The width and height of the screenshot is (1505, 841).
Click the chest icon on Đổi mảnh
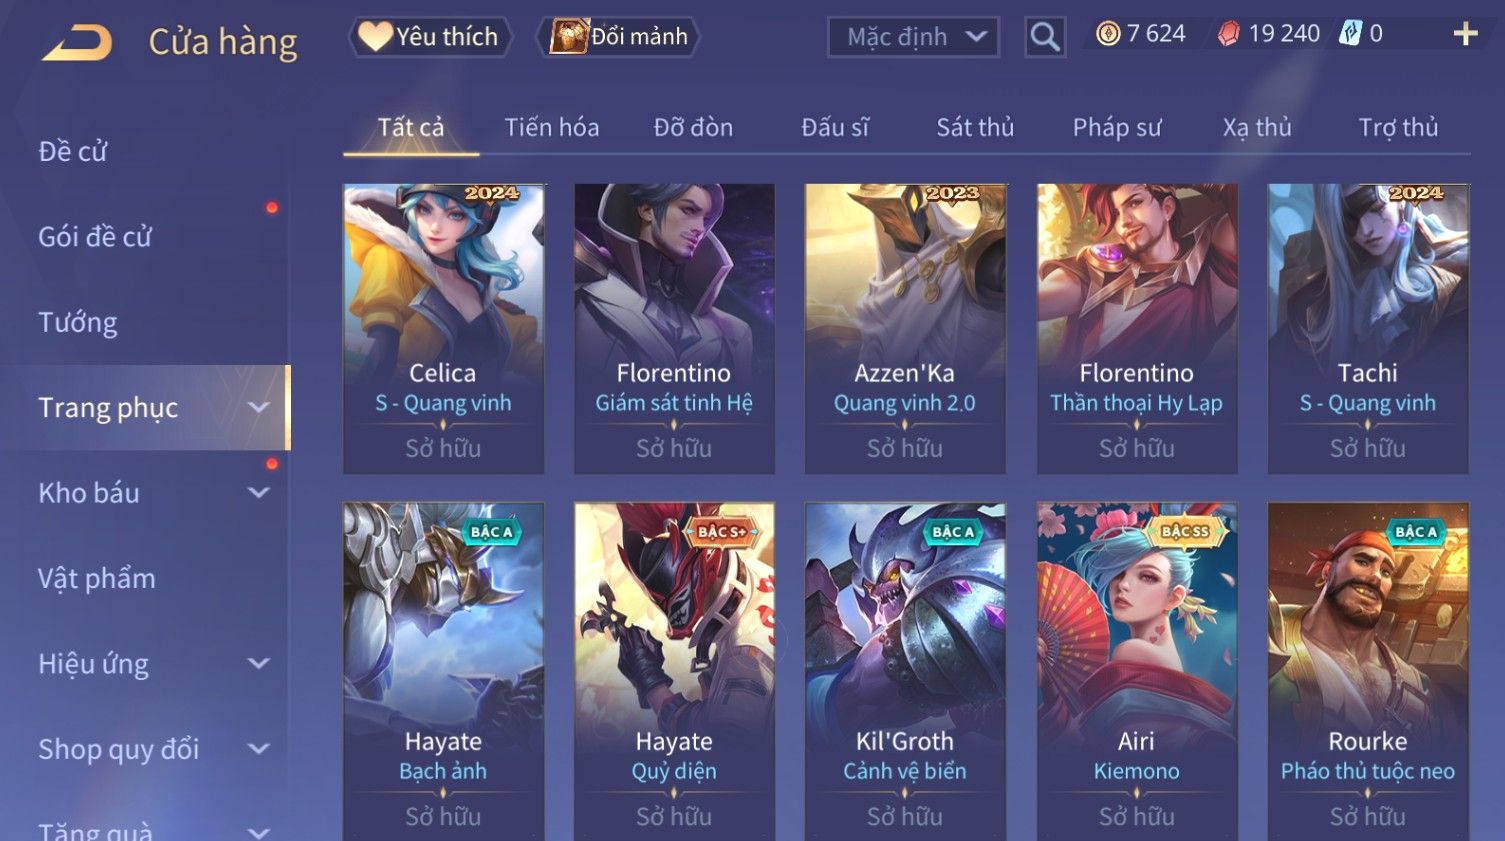[568, 36]
